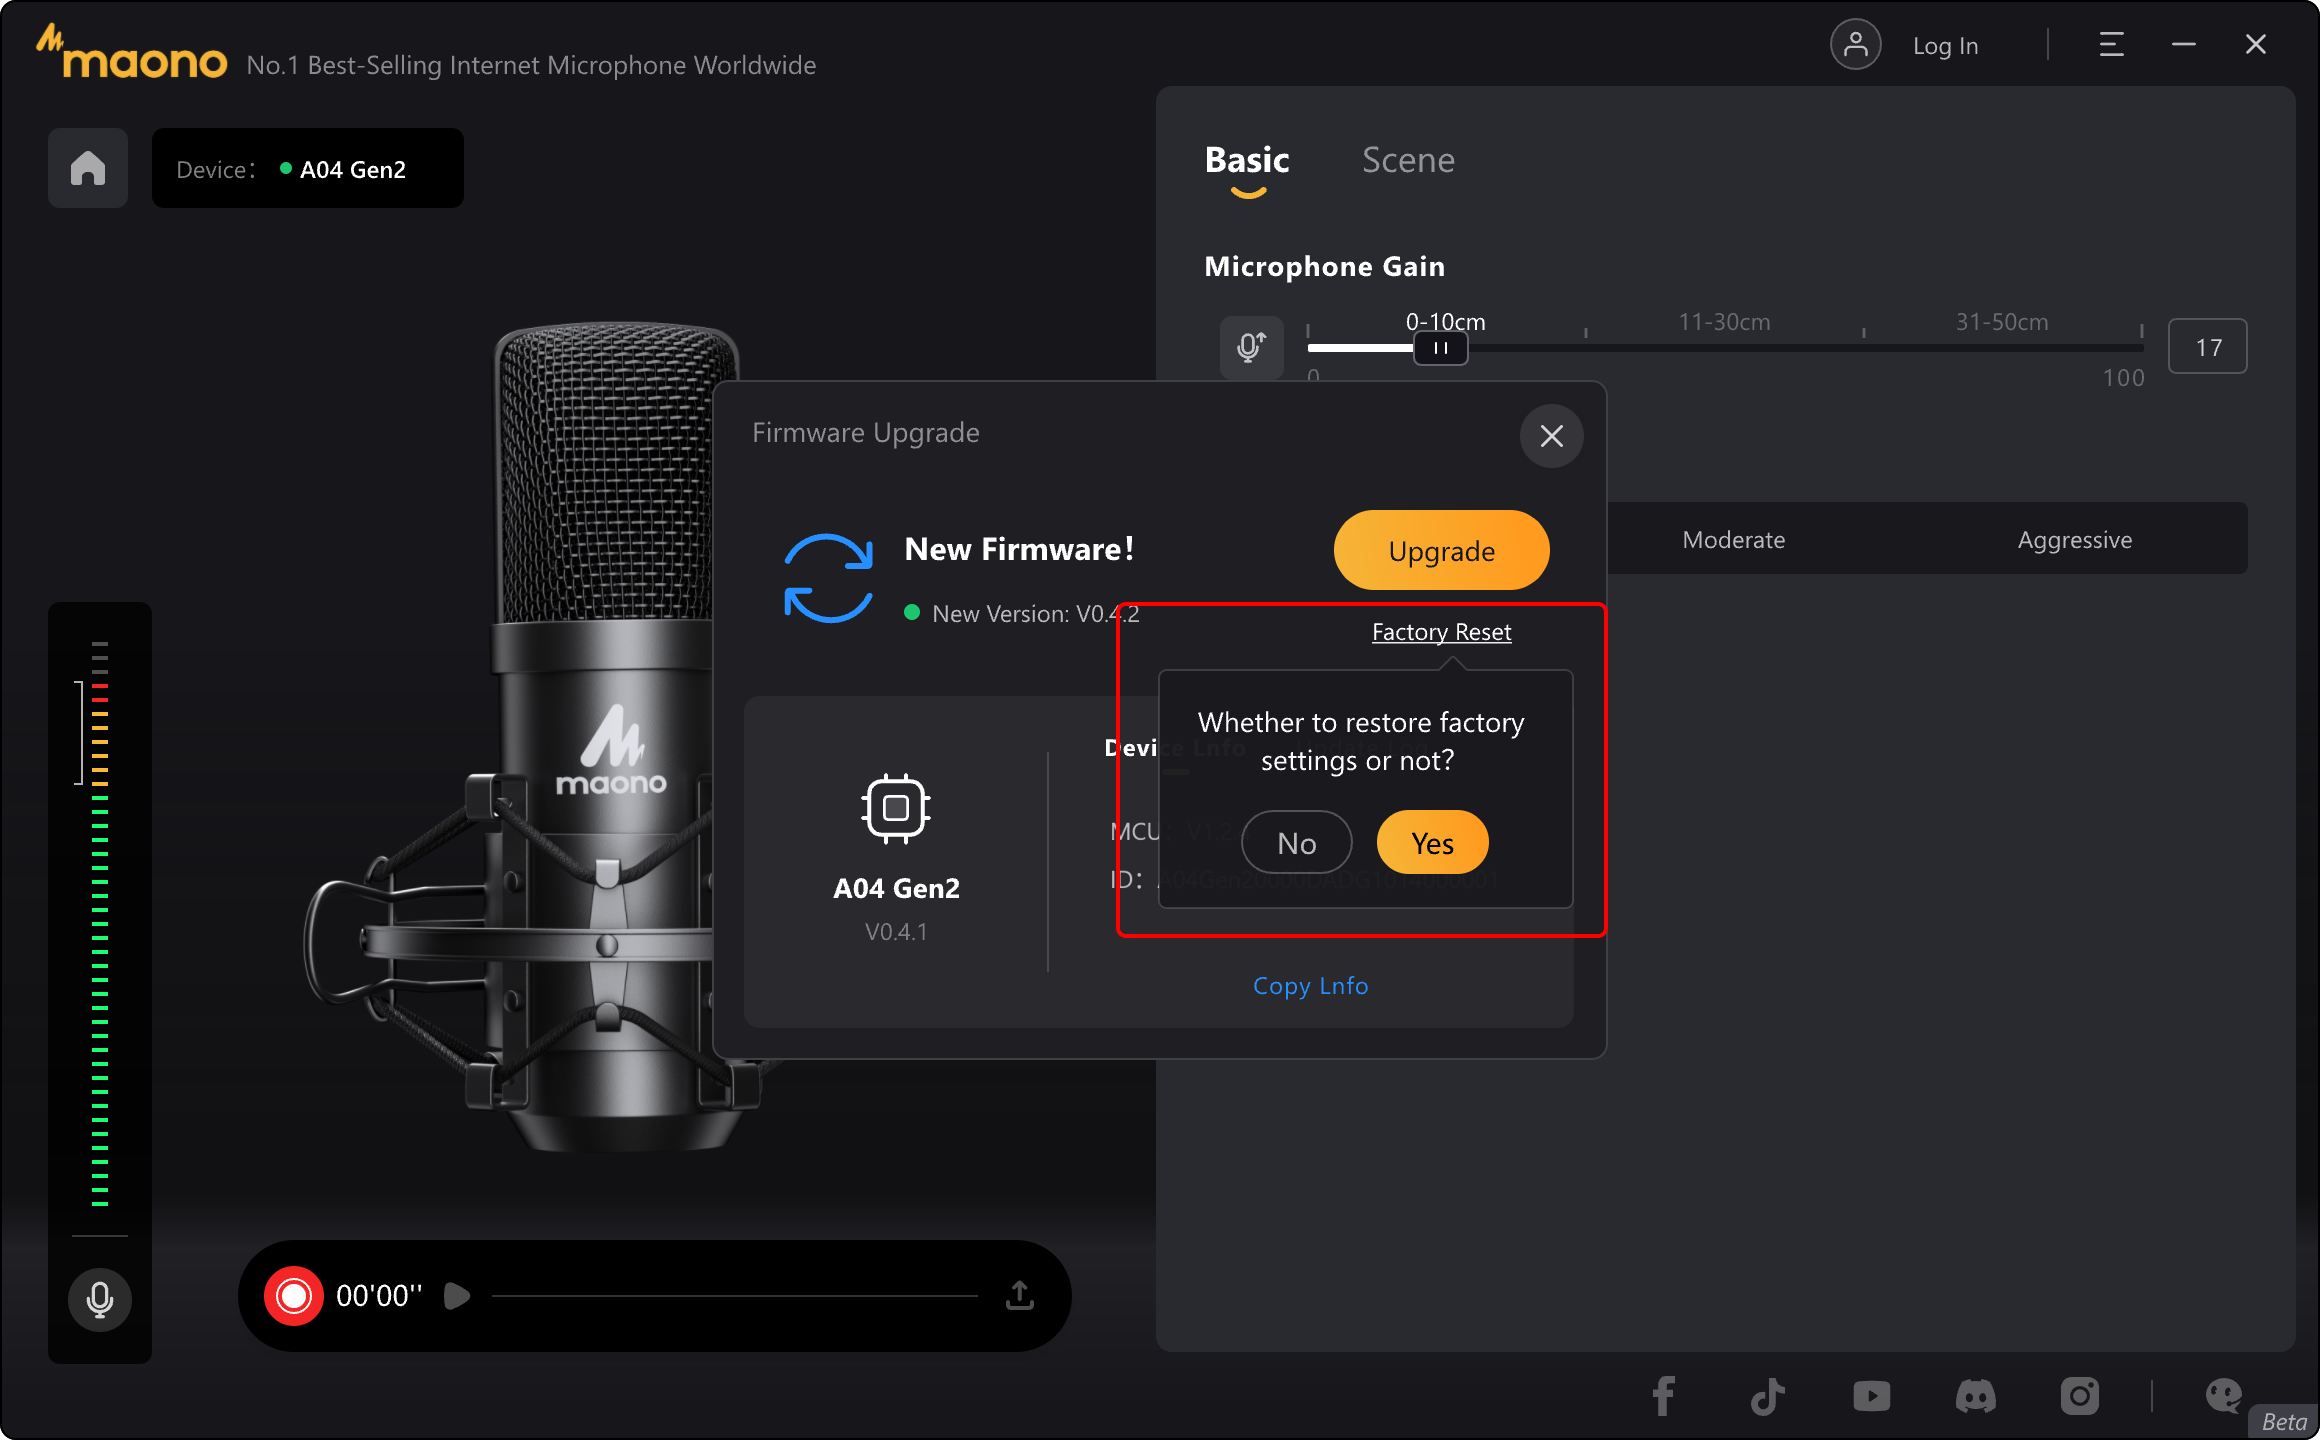
Task: Click the 'New Version: V0.4.2' text
Action: 1036,614
